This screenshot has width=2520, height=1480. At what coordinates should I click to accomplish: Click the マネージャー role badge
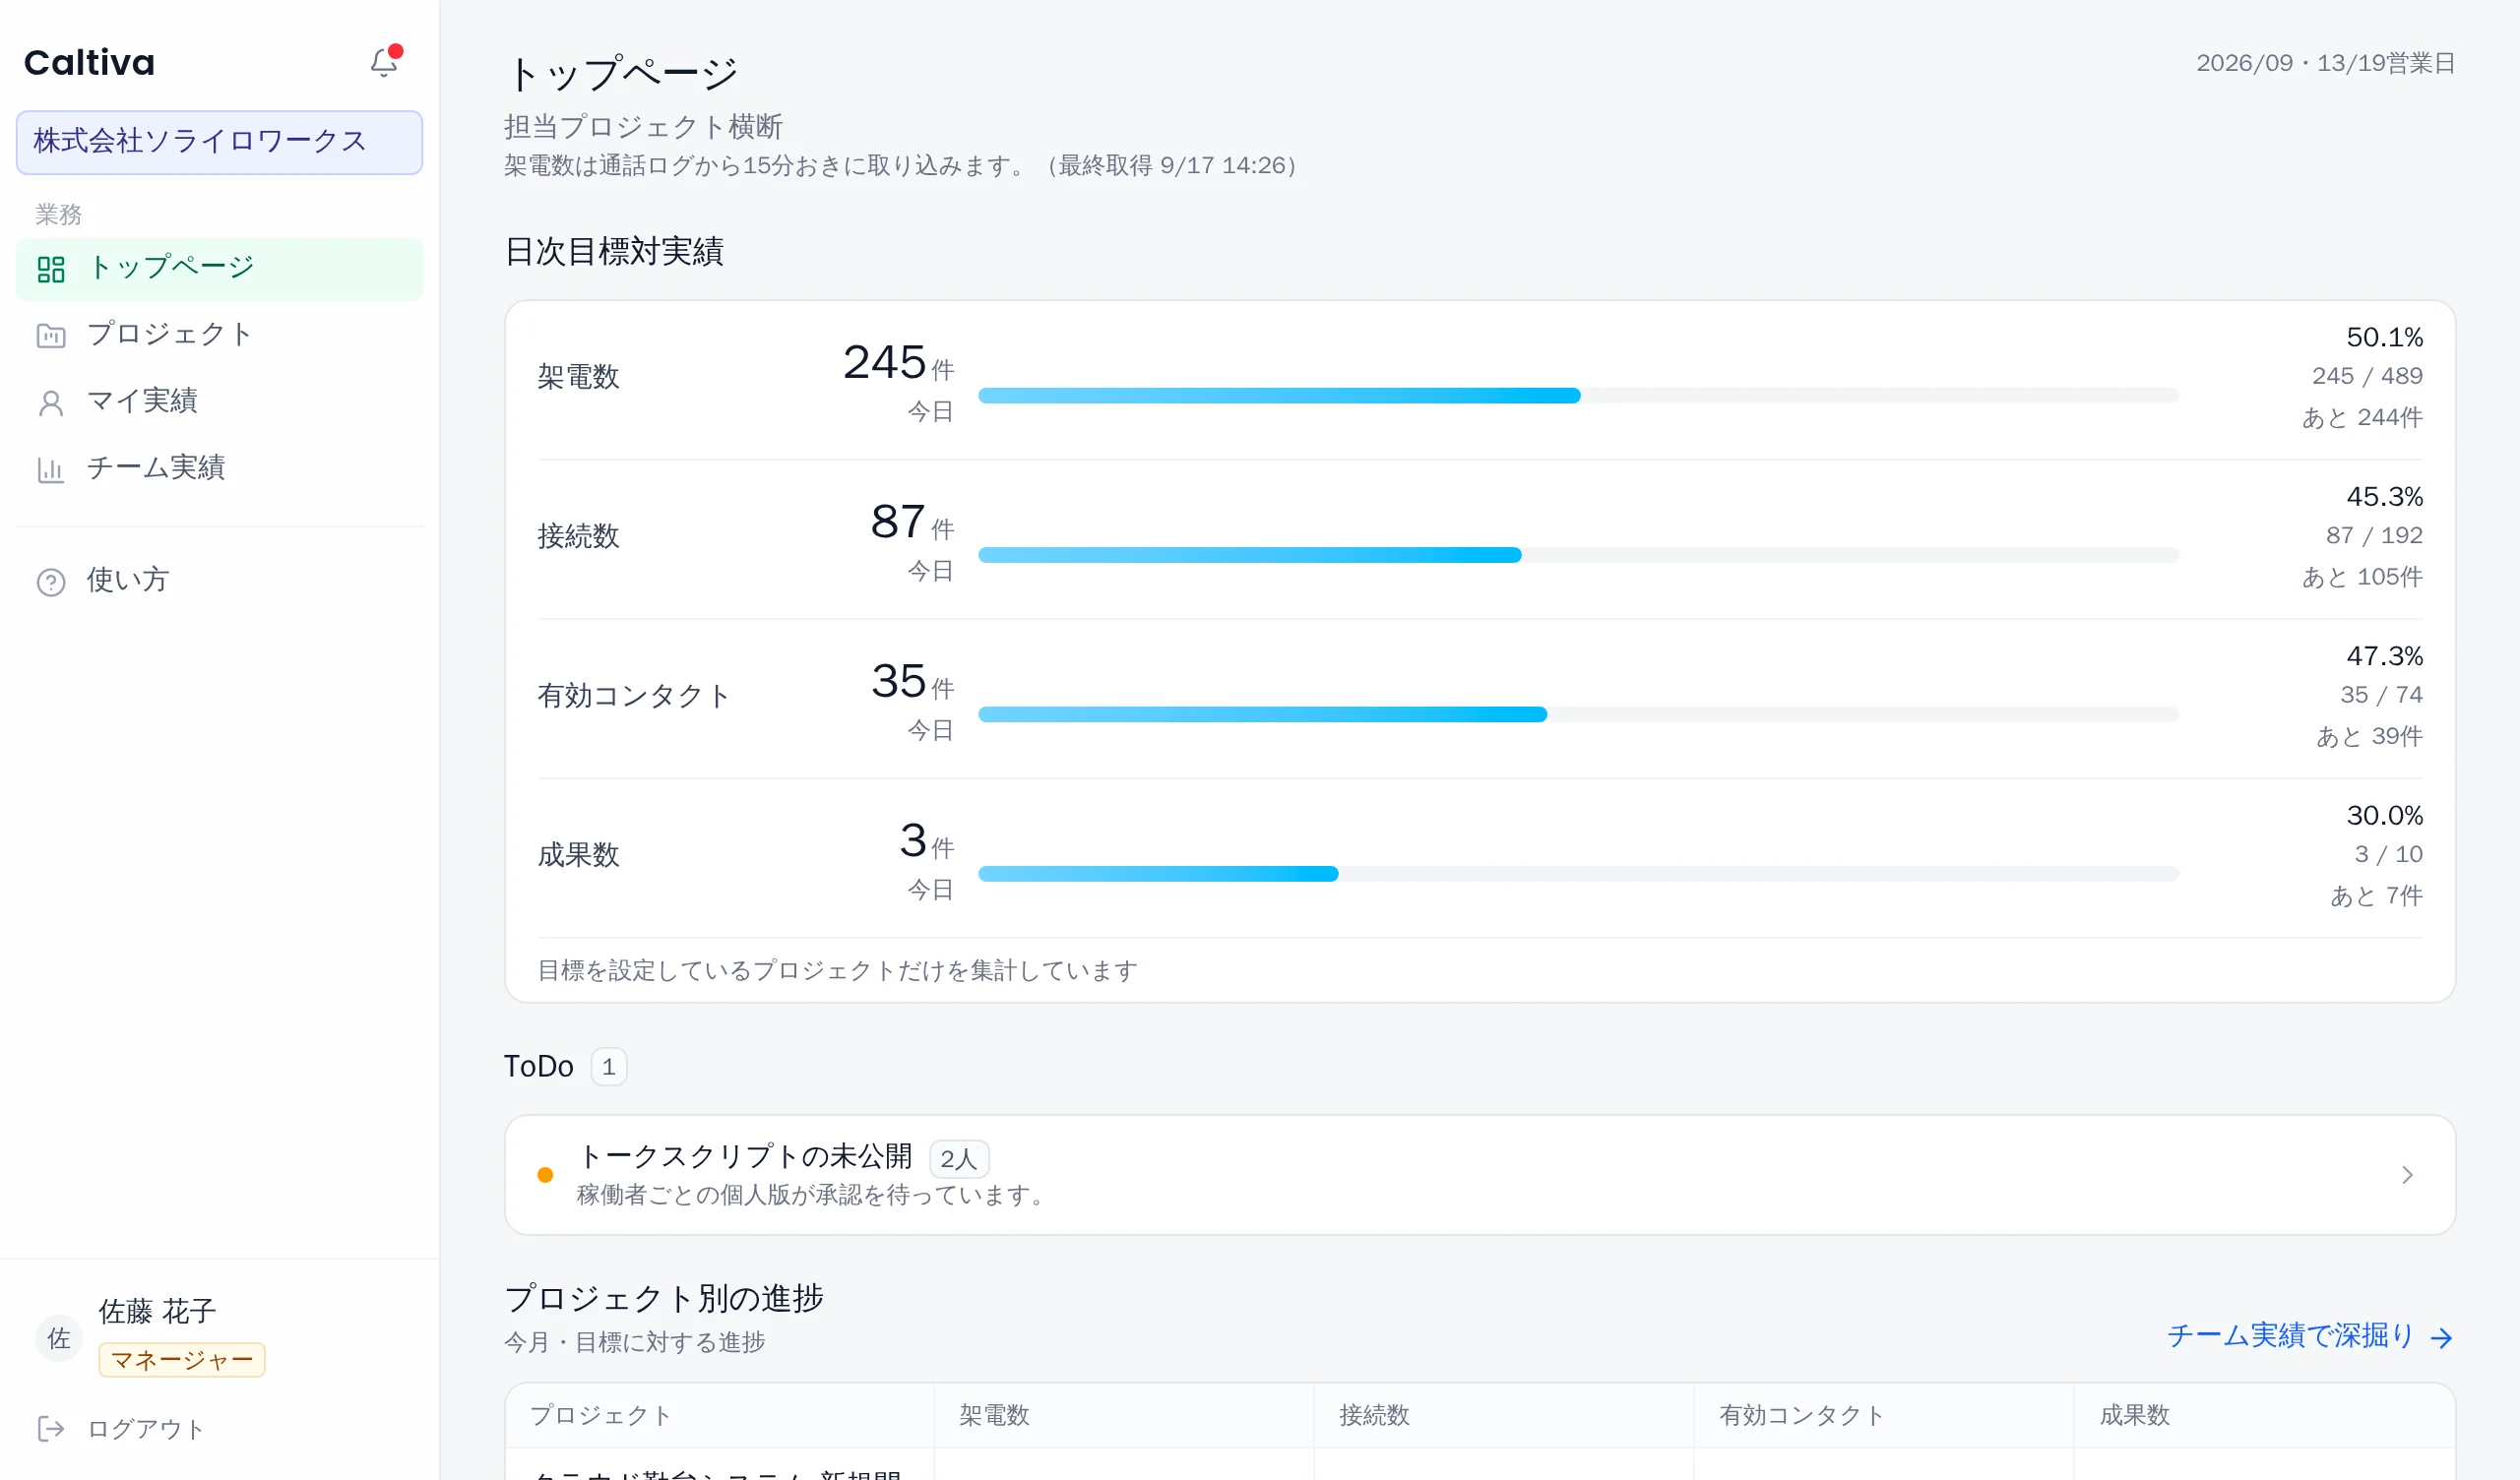(182, 1360)
